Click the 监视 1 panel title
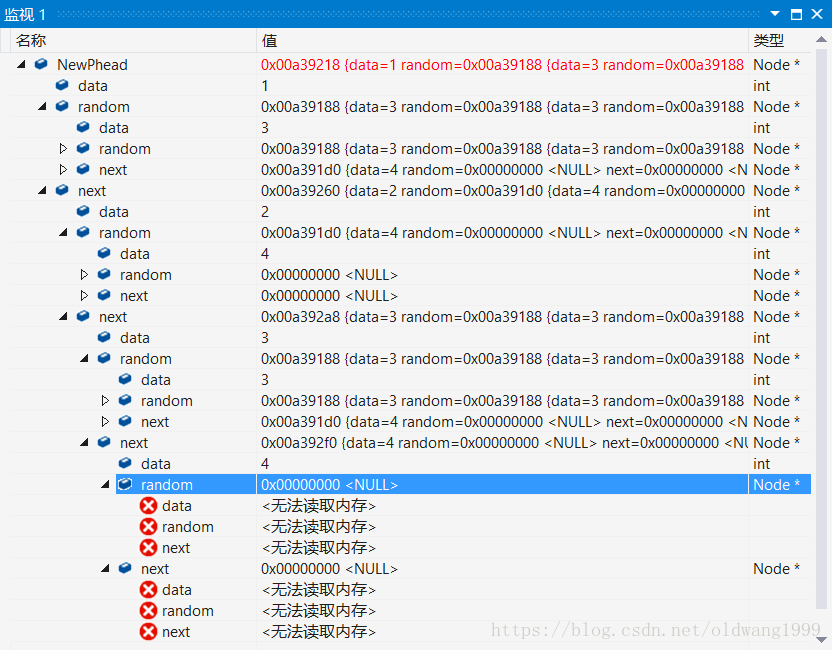The image size is (832, 650). click(25, 14)
